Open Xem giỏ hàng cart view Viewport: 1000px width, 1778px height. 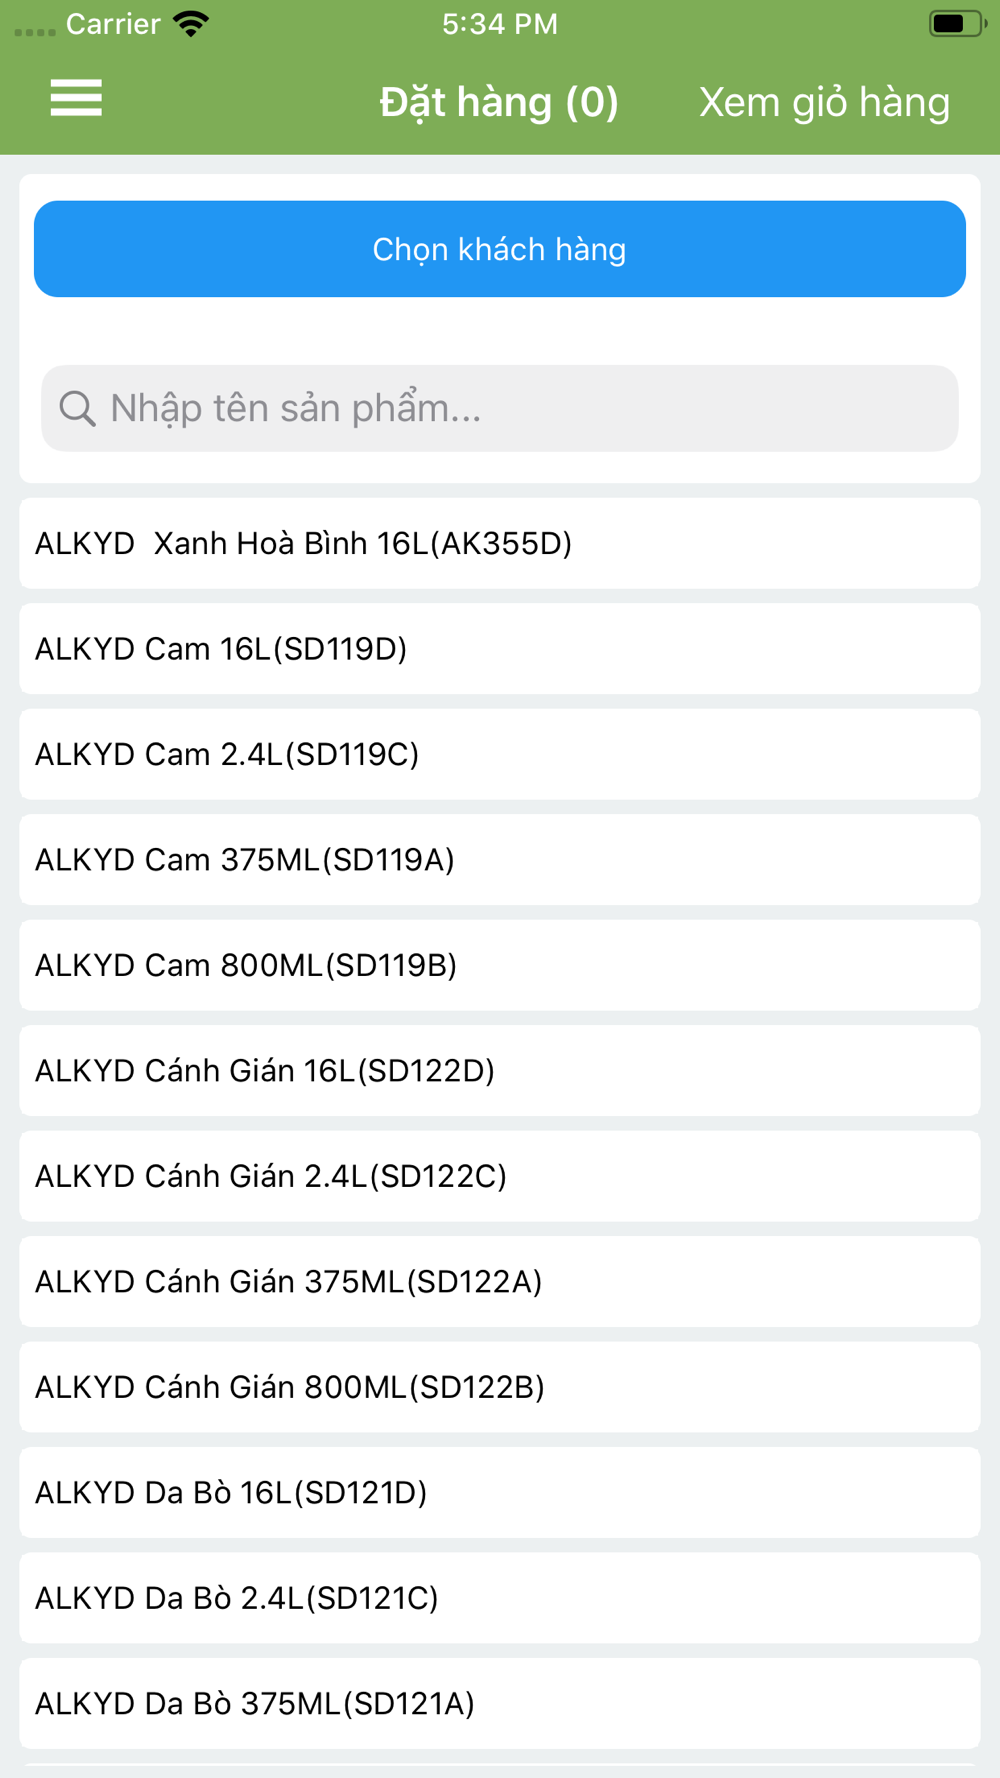[x=824, y=102]
